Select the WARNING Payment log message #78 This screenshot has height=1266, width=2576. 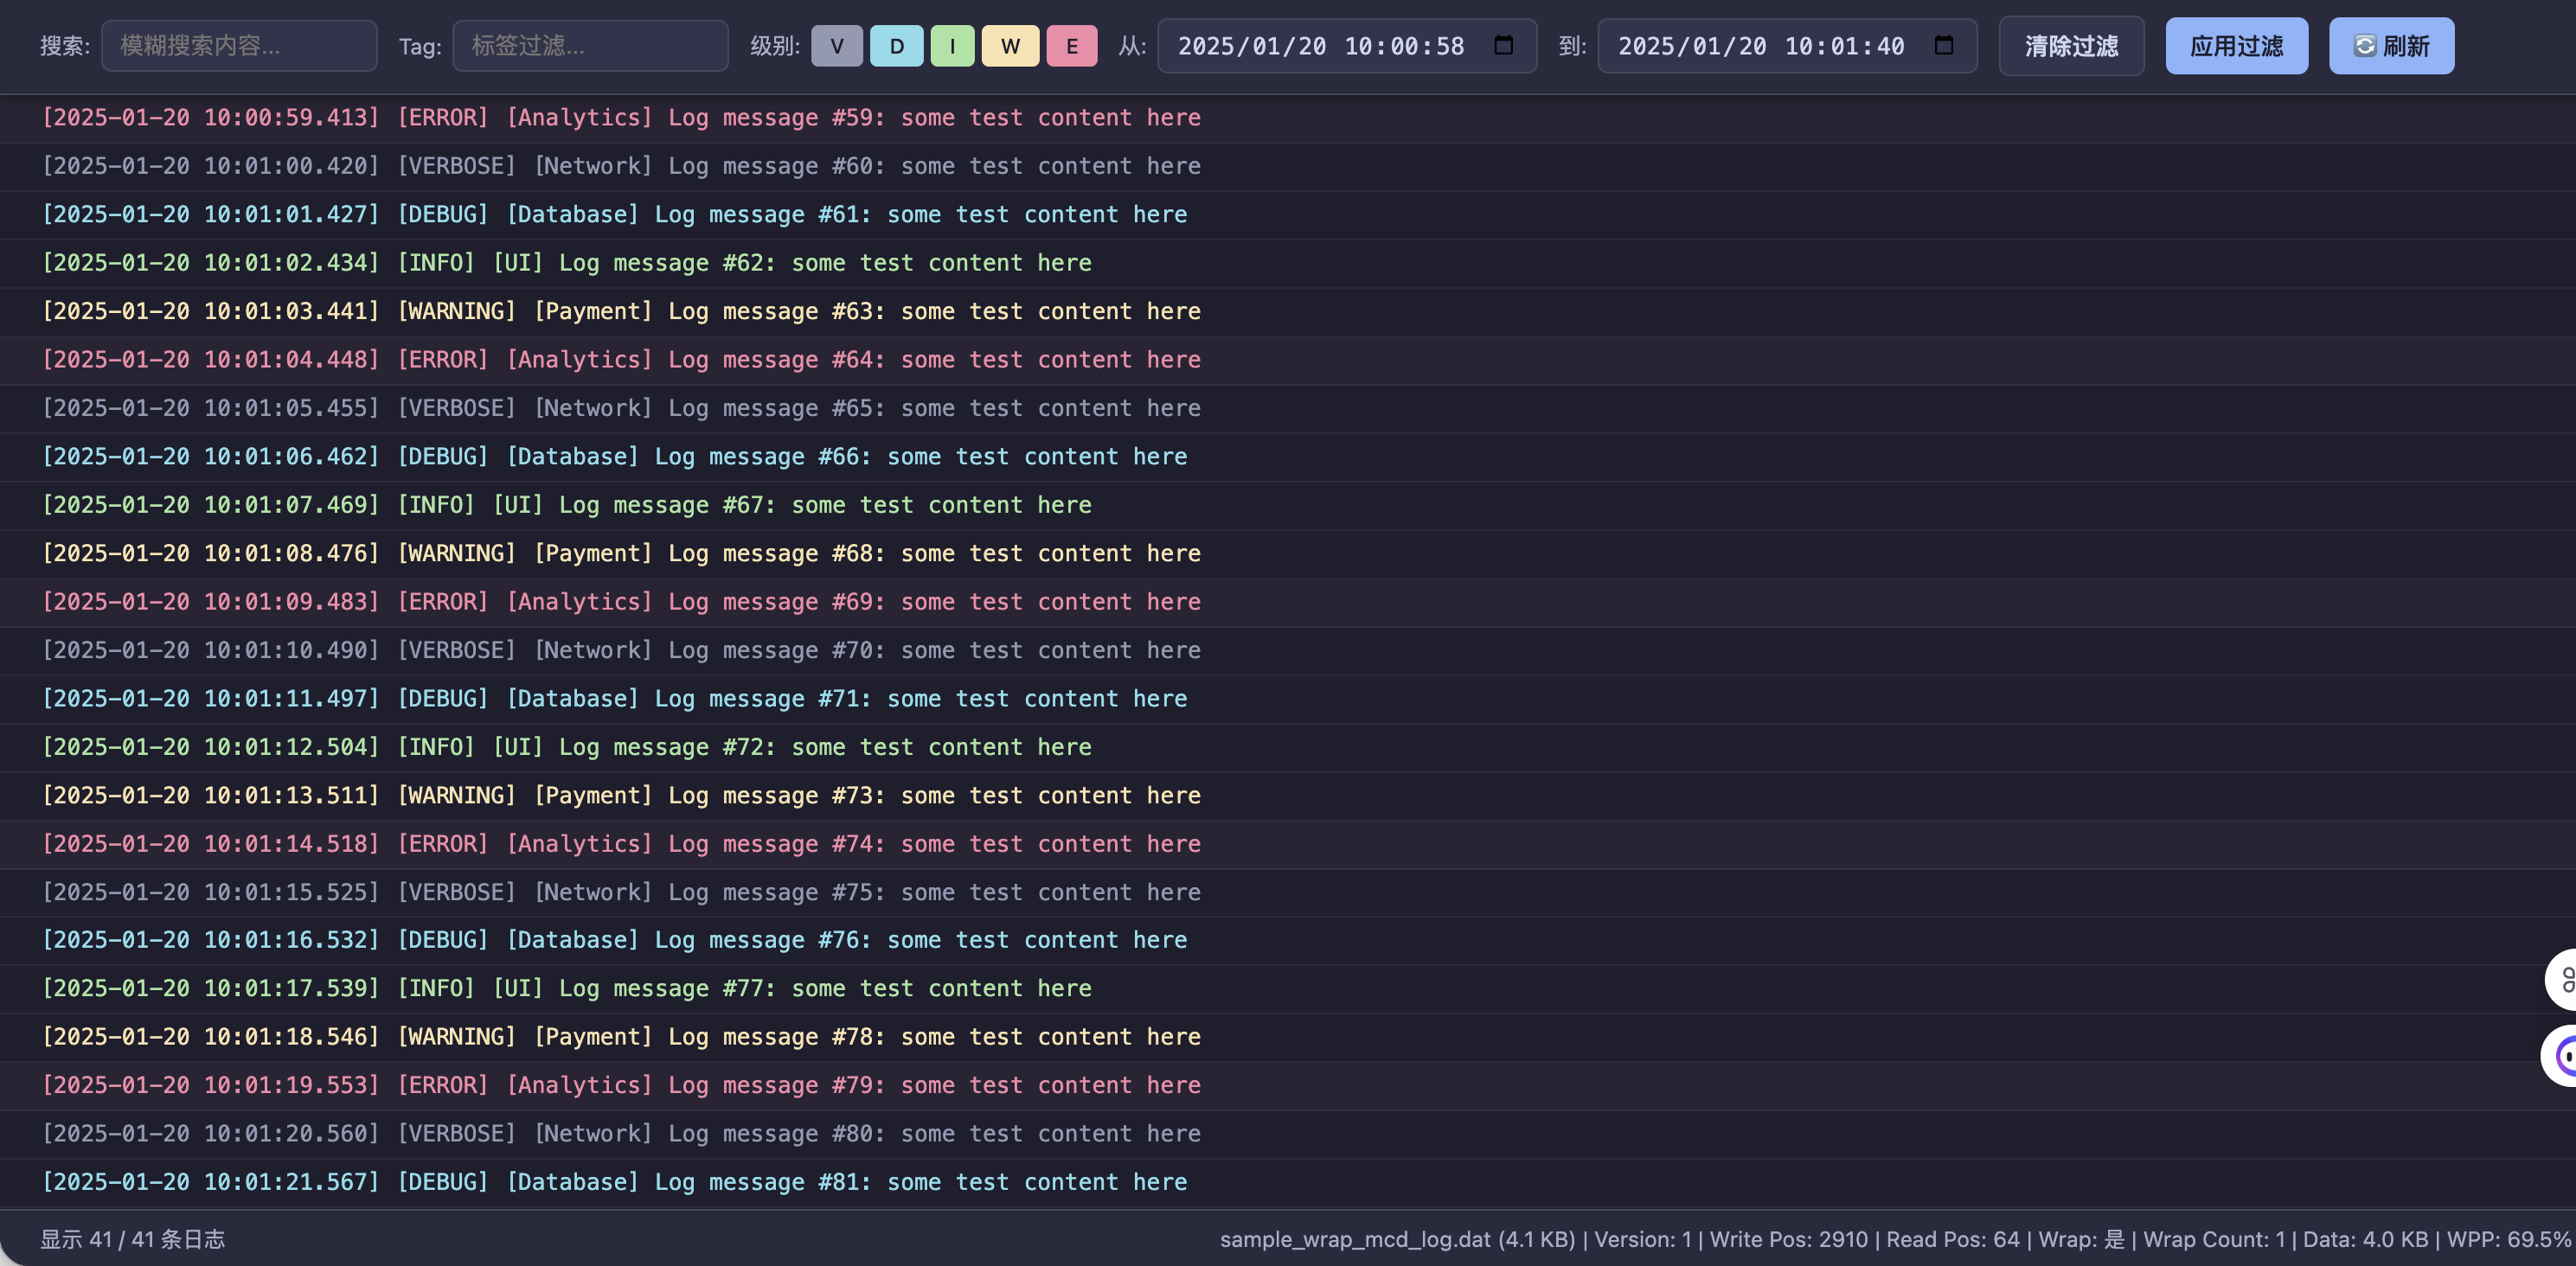1288,1038
